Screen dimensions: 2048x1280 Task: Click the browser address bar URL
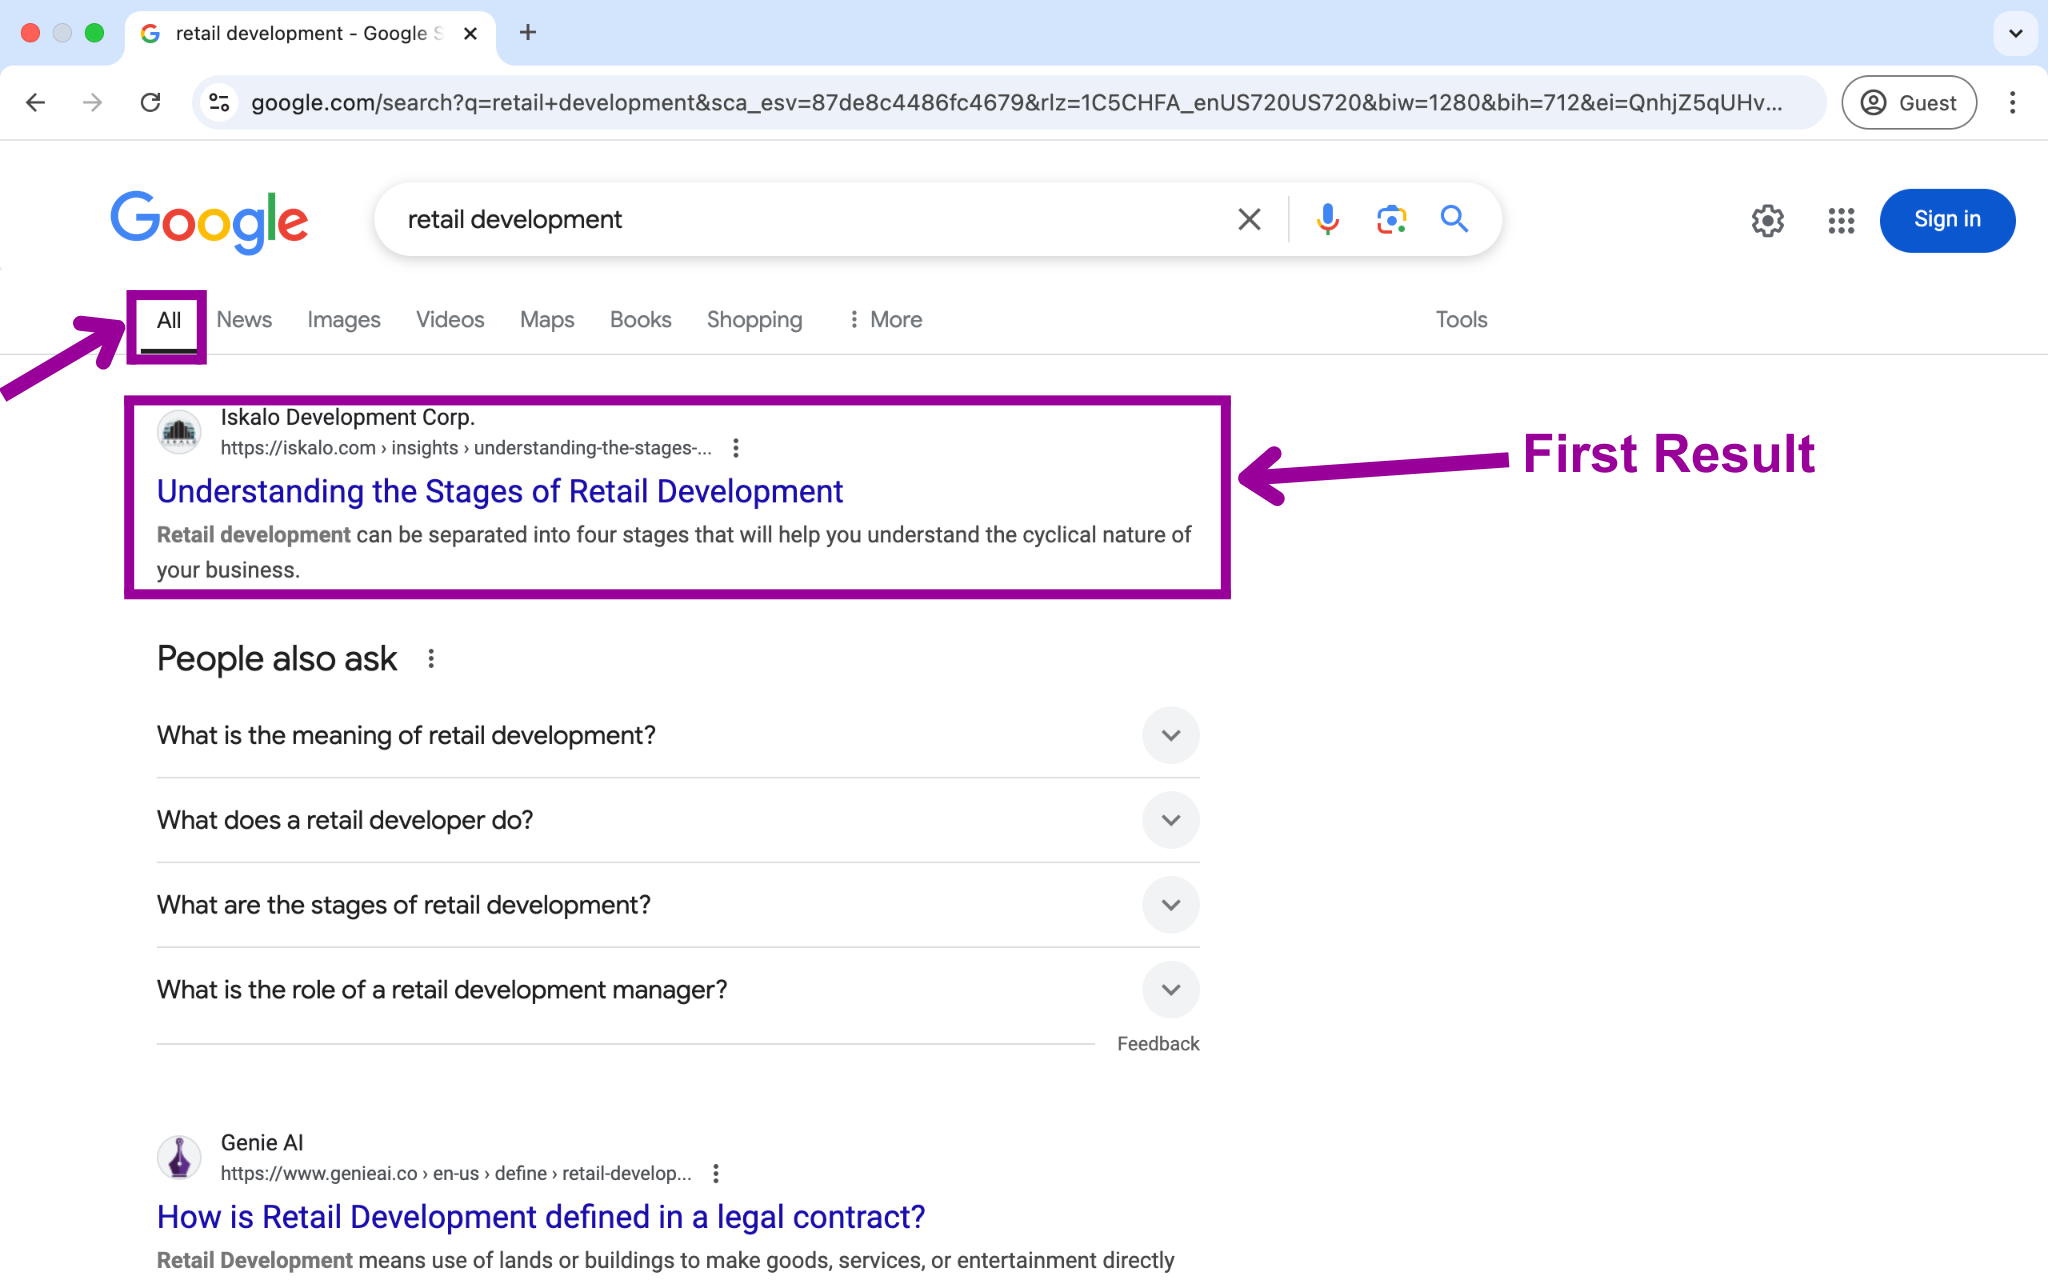[1016, 103]
